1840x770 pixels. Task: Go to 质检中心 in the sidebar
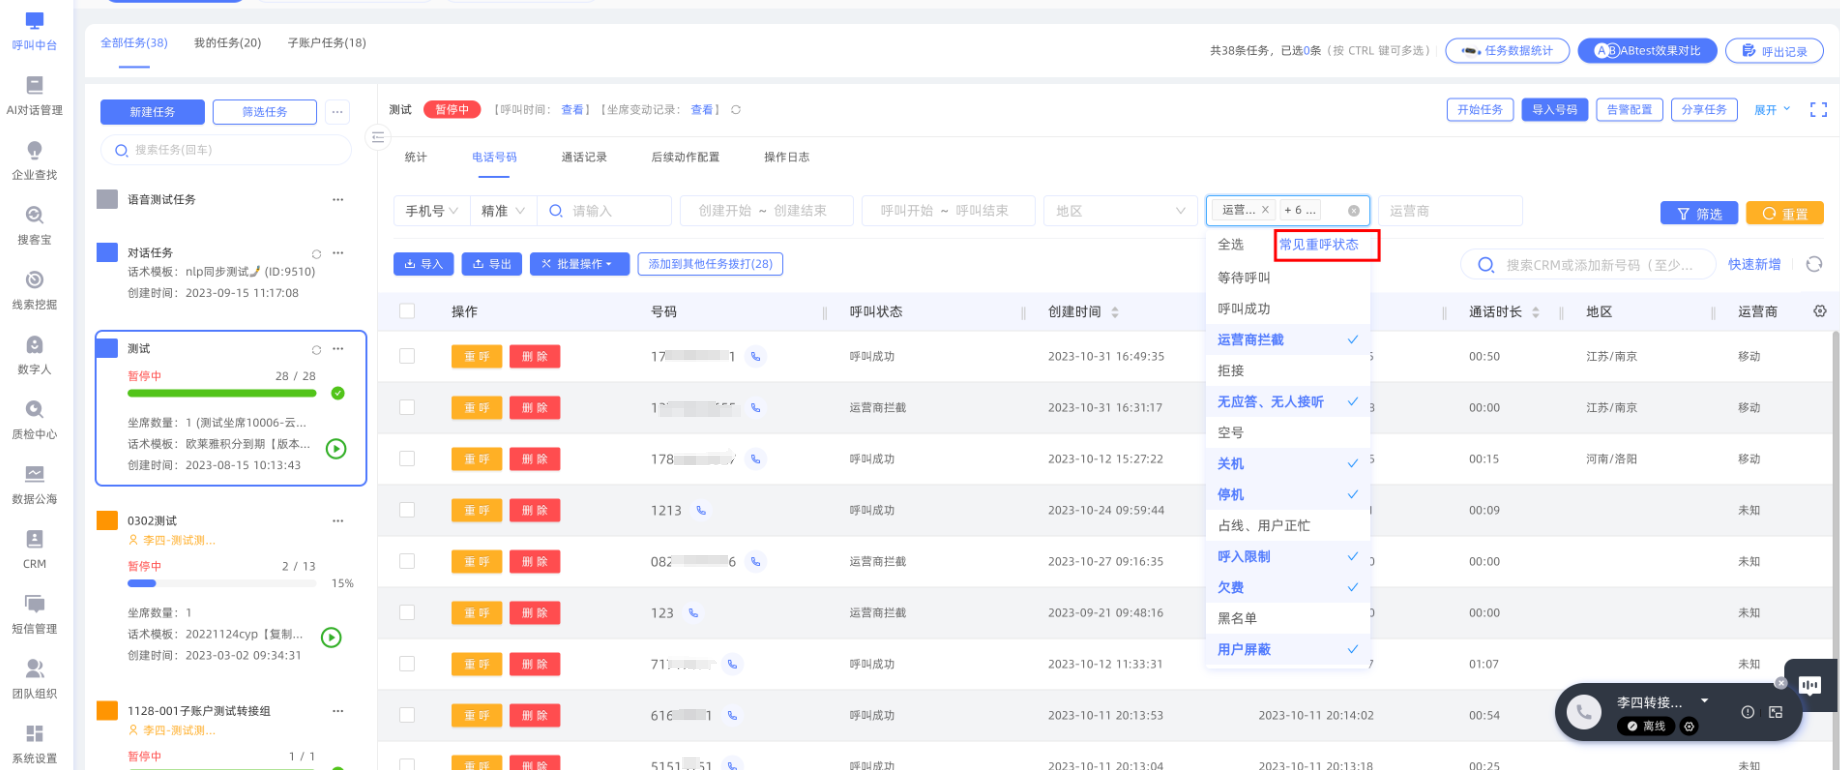click(x=34, y=419)
